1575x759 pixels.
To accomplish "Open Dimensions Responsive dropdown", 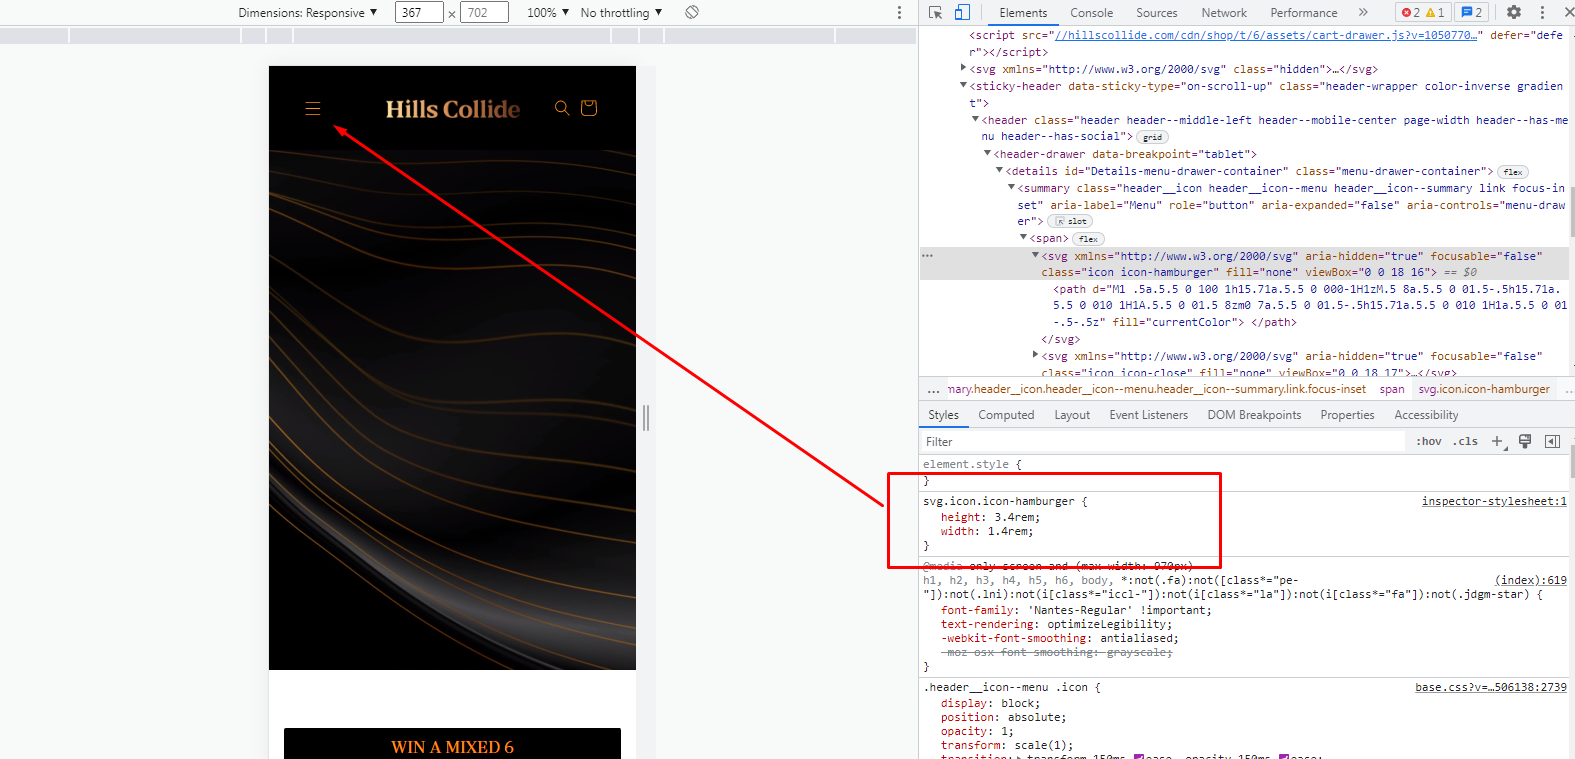I will click(308, 12).
